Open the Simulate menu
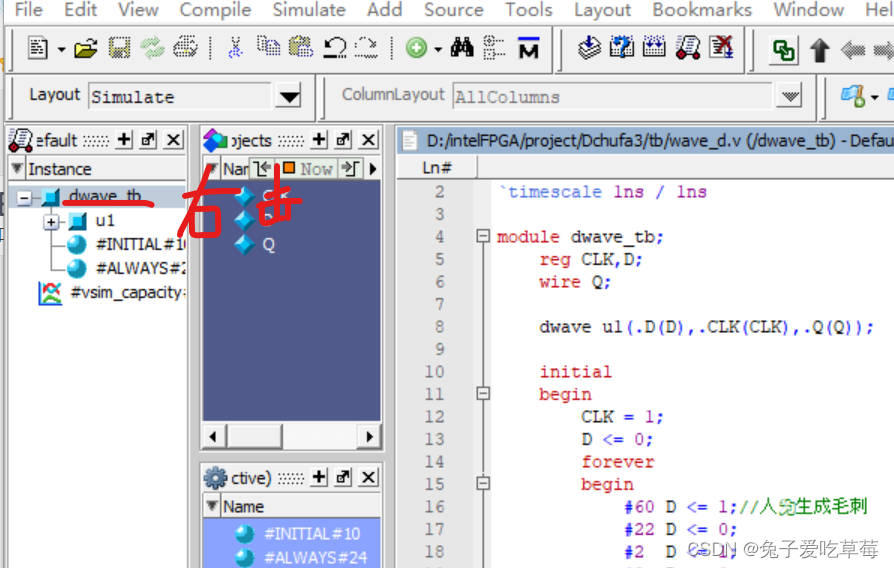This screenshot has width=894, height=568. (x=309, y=10)
